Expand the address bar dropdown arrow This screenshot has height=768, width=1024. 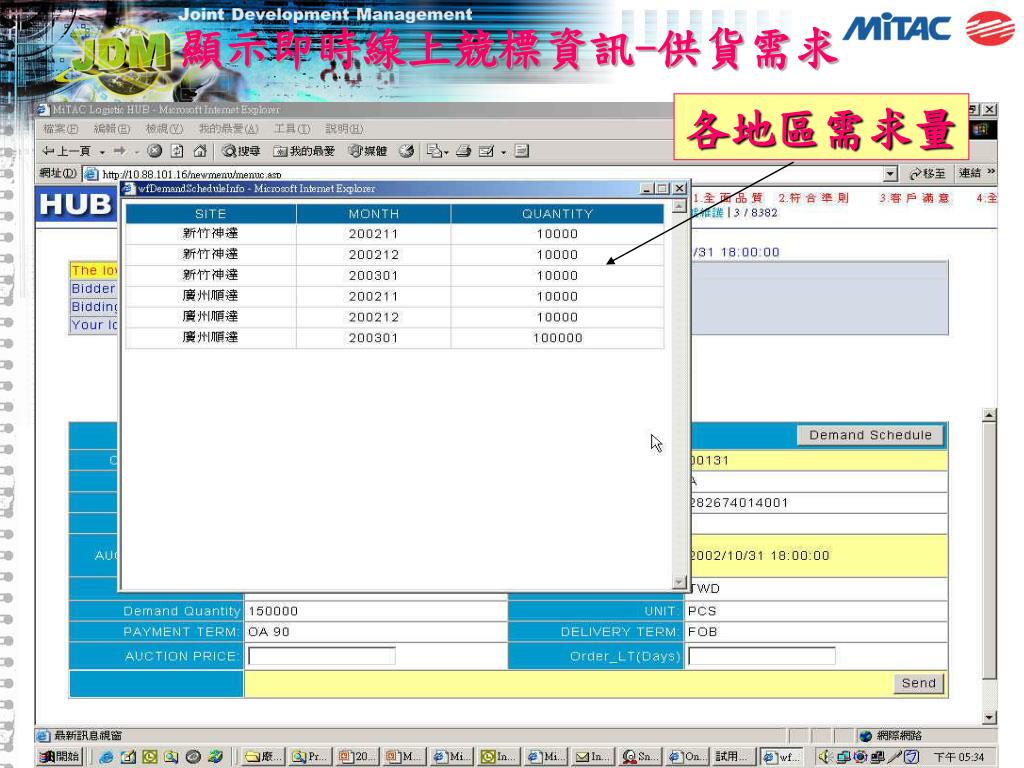pyautogui.click(x=890, y=174)
